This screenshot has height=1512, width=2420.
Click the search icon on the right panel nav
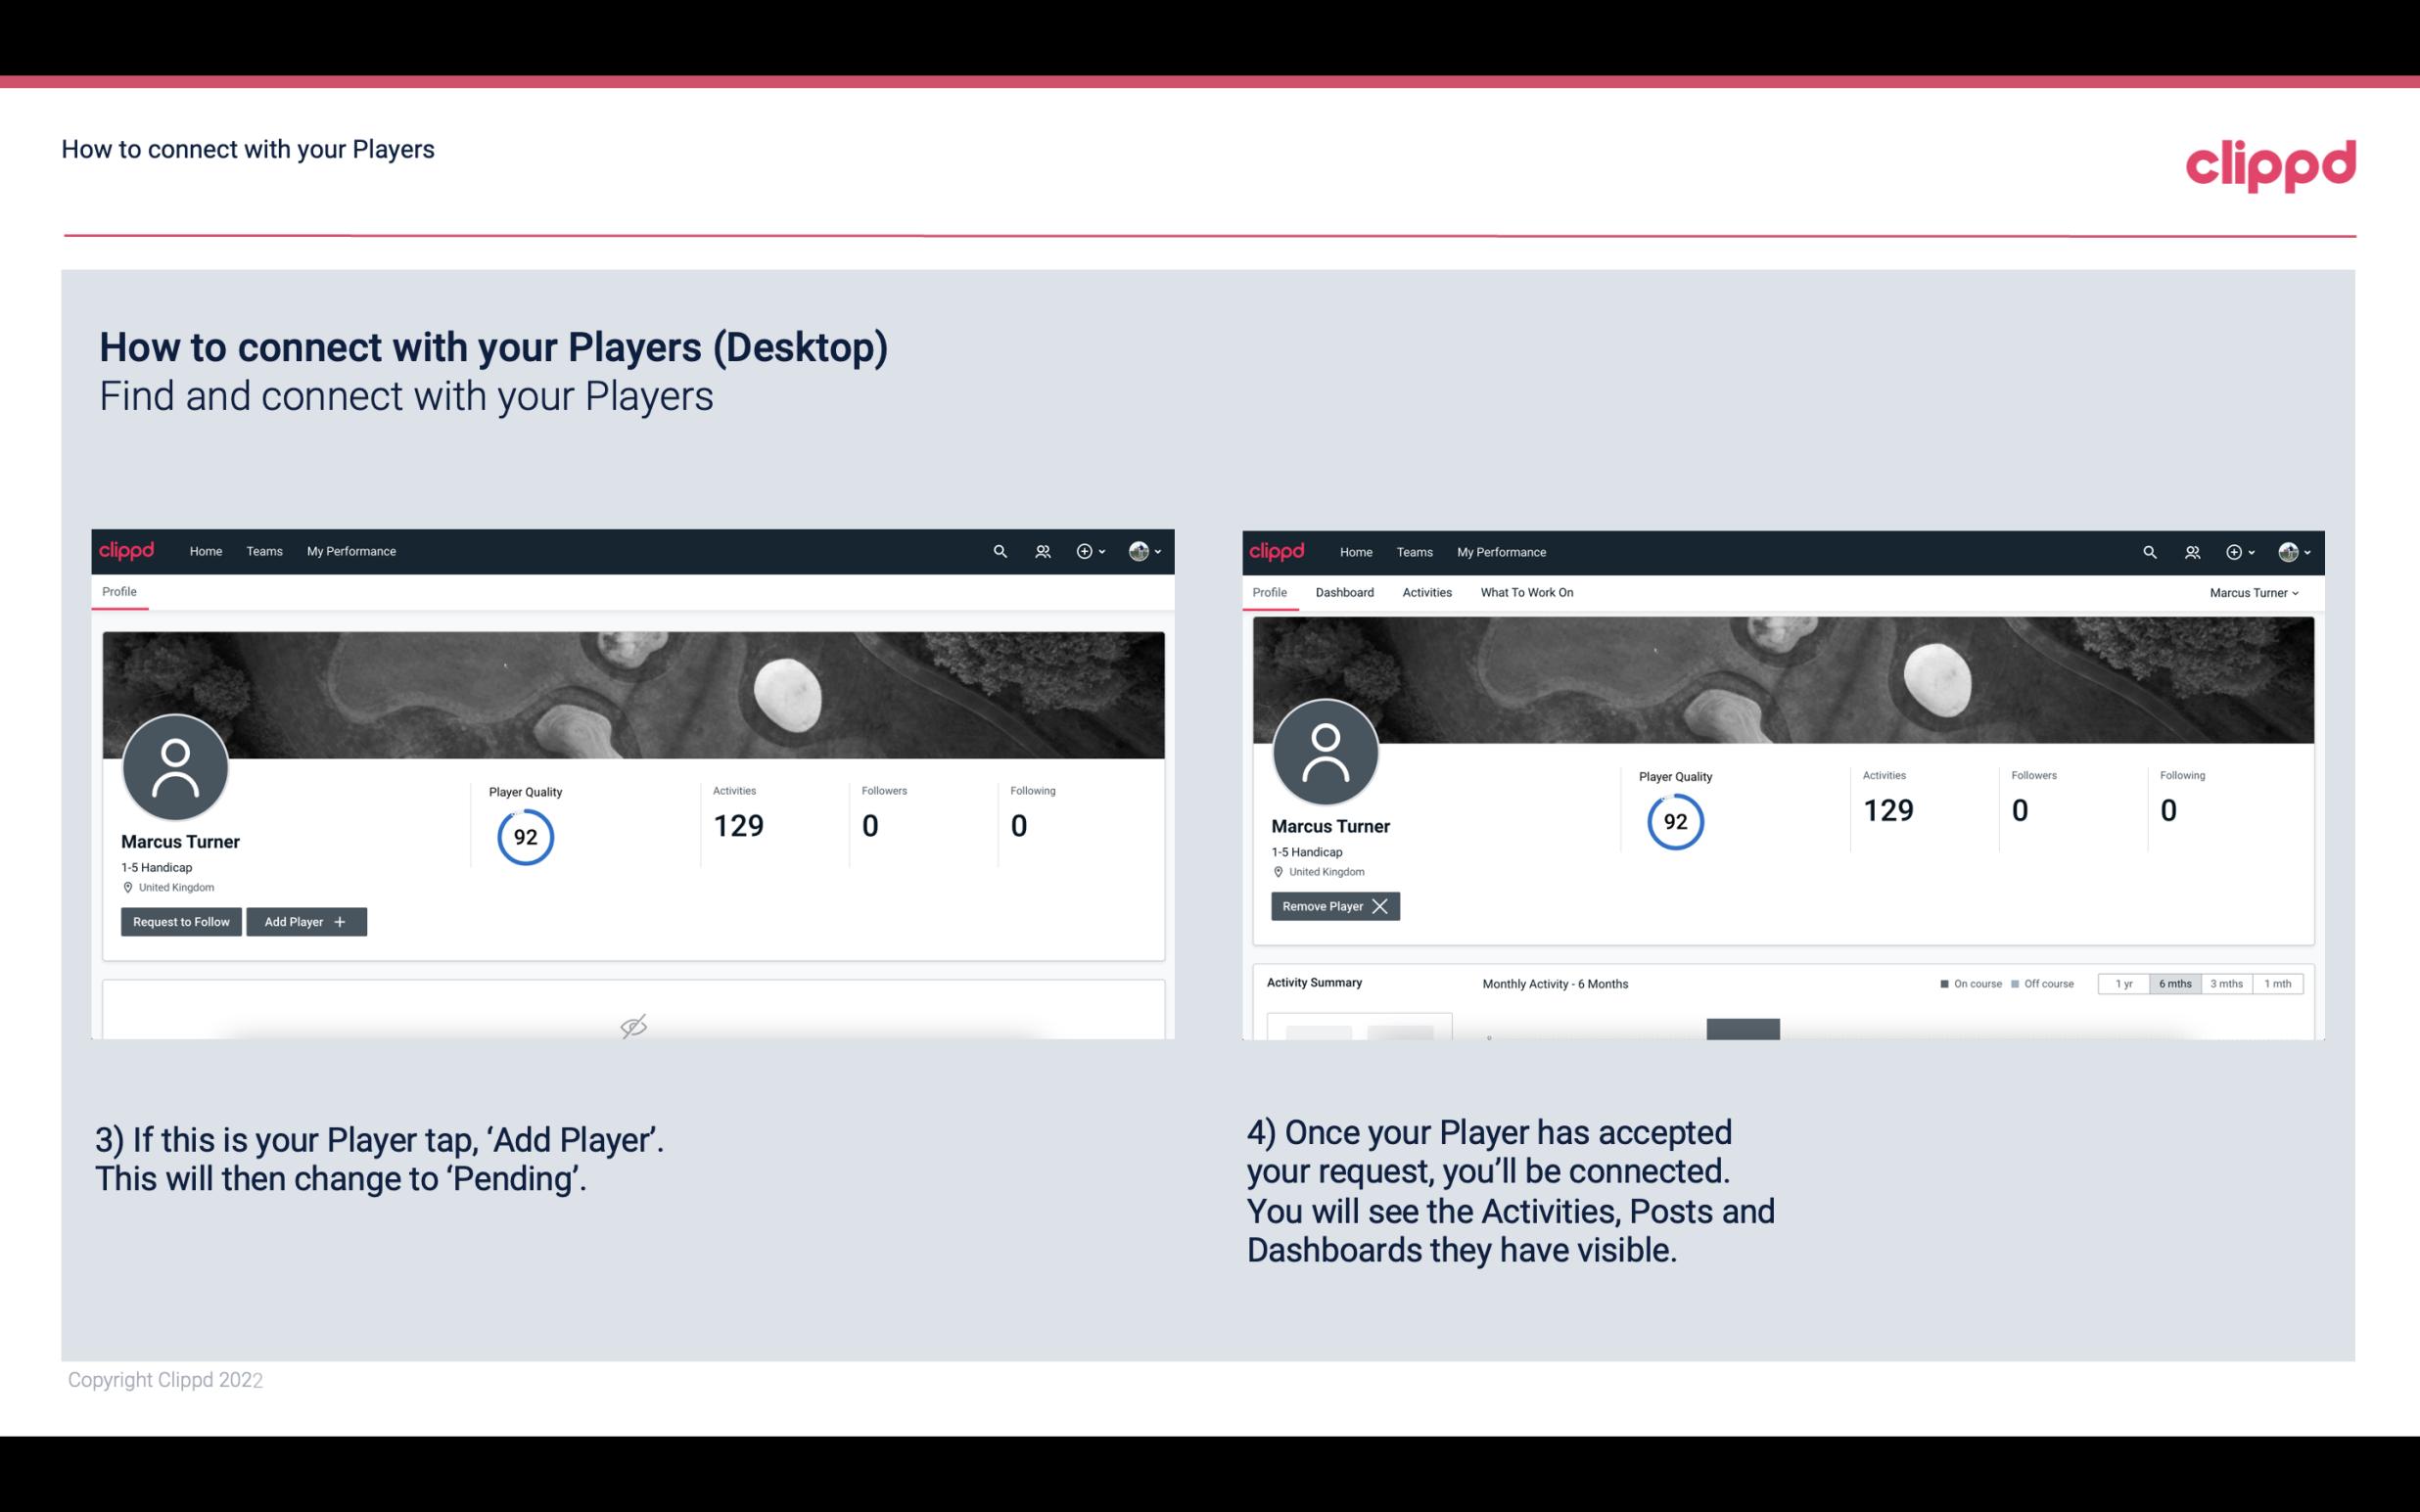pyautogui.click(x=2148, y=550)
